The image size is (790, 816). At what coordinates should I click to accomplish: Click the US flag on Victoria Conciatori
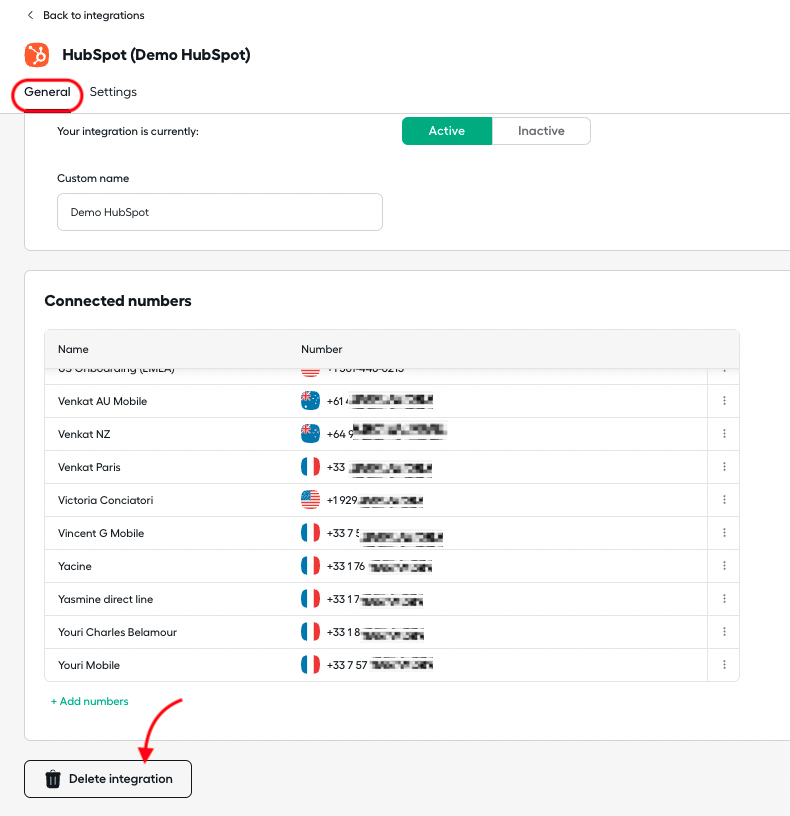point(310,500)
